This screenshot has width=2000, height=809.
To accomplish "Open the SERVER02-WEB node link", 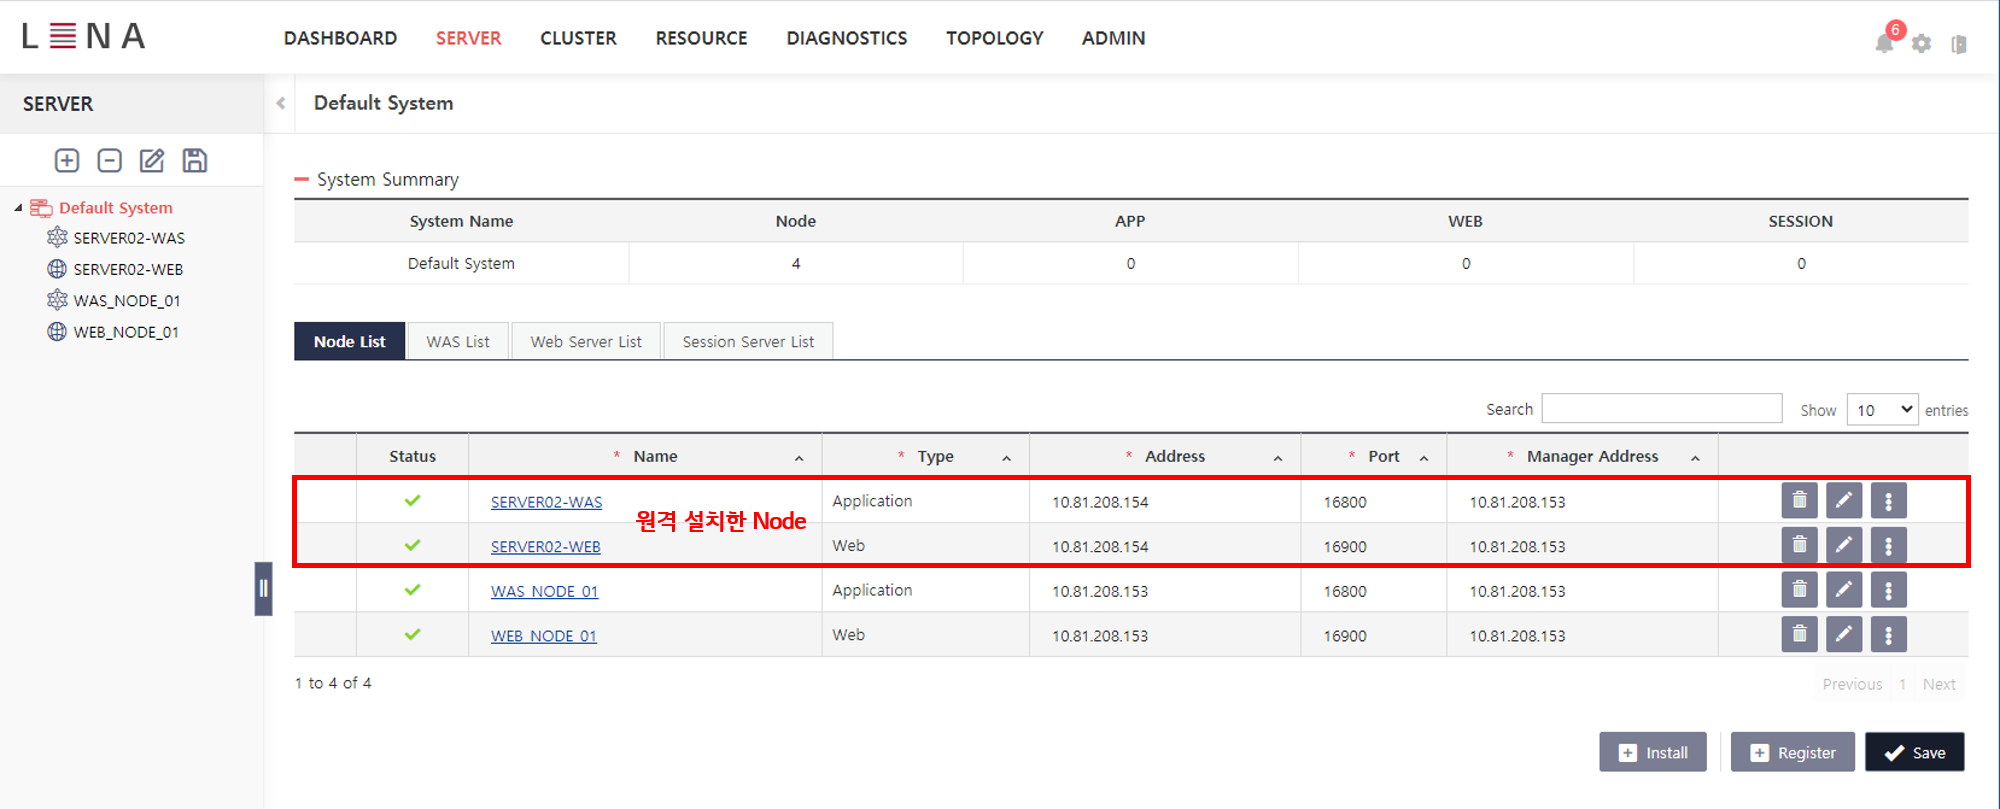I will (x=545, y=547).
